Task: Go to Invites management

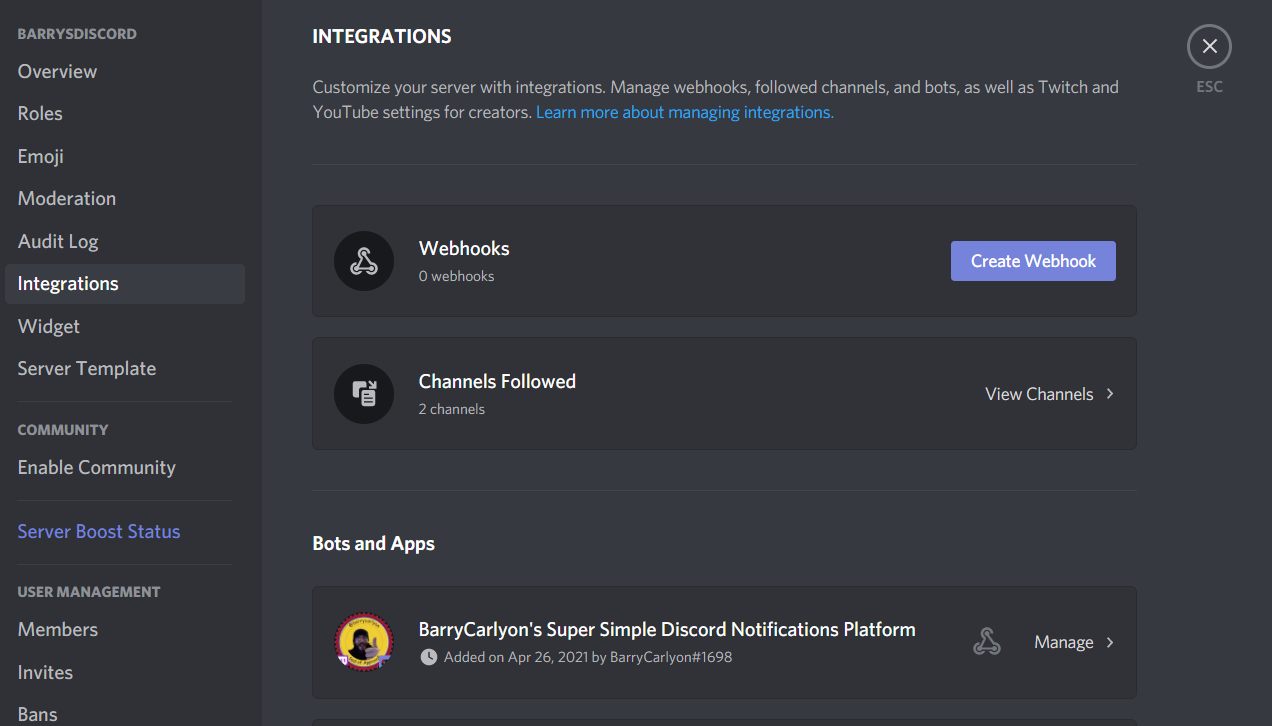Action: click(x=125, y=672)
